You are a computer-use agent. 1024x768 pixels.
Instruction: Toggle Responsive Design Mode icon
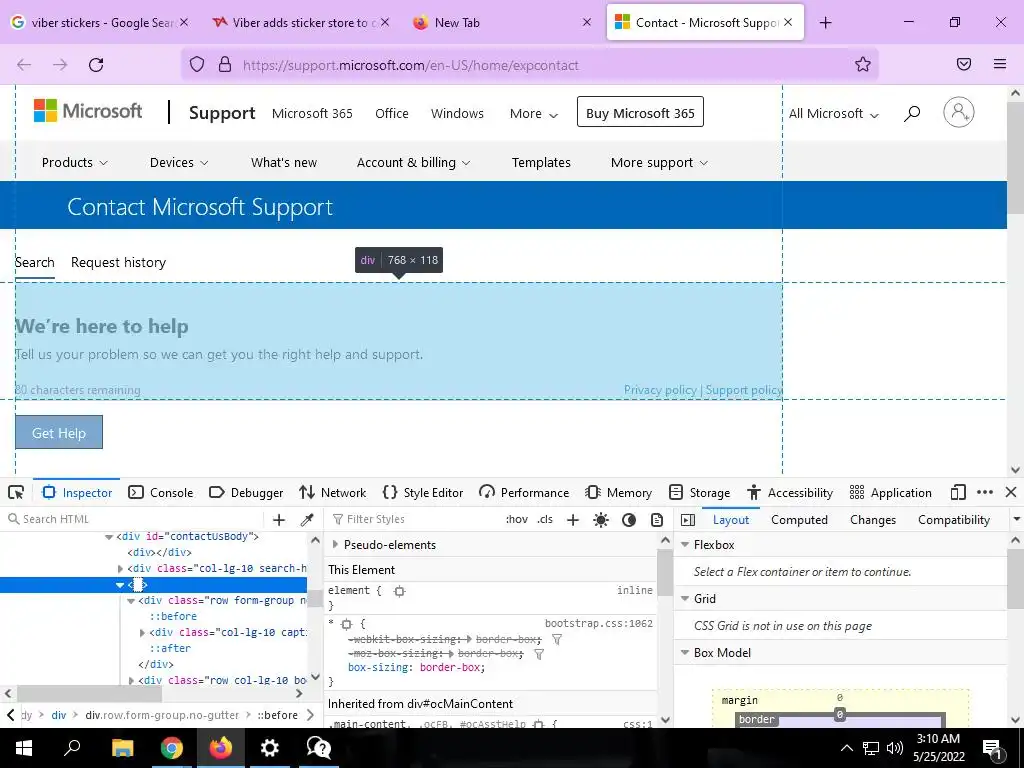pyautogui.click(x=958, y=492)
